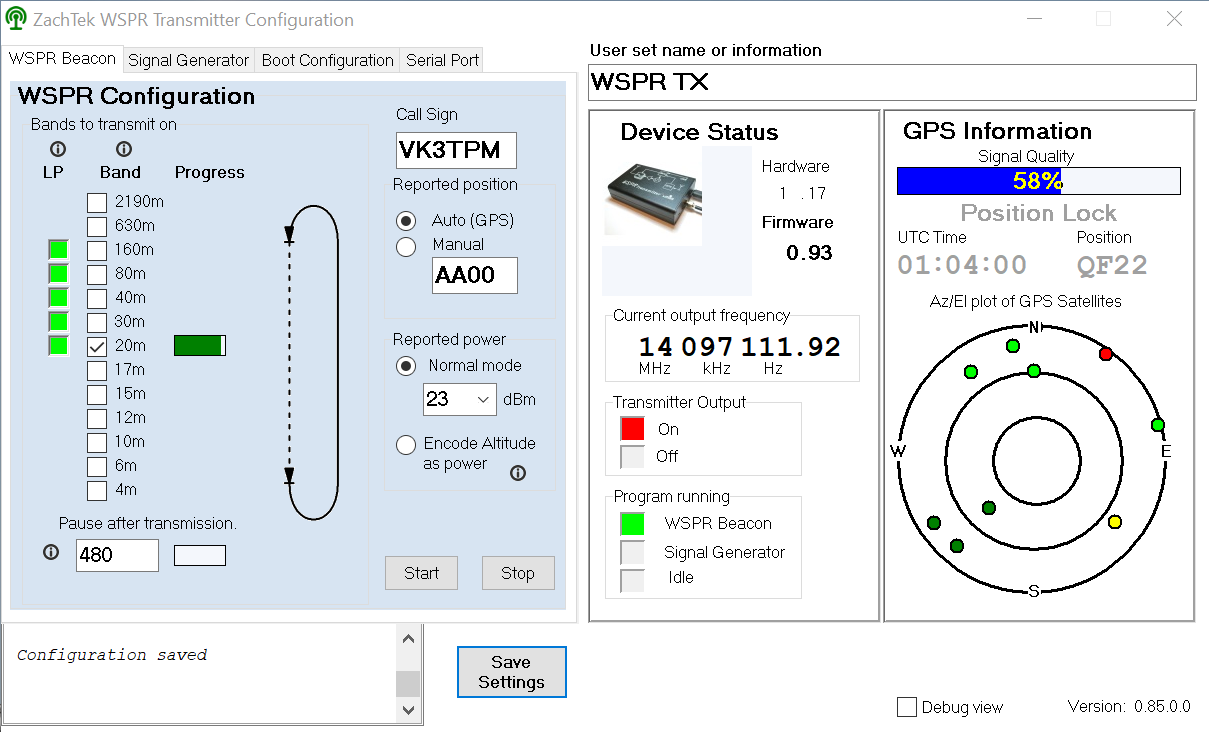
Task: Click the info icon next to the Pause after transmission field
Action: pyautogui.click(x=51, y=551)
